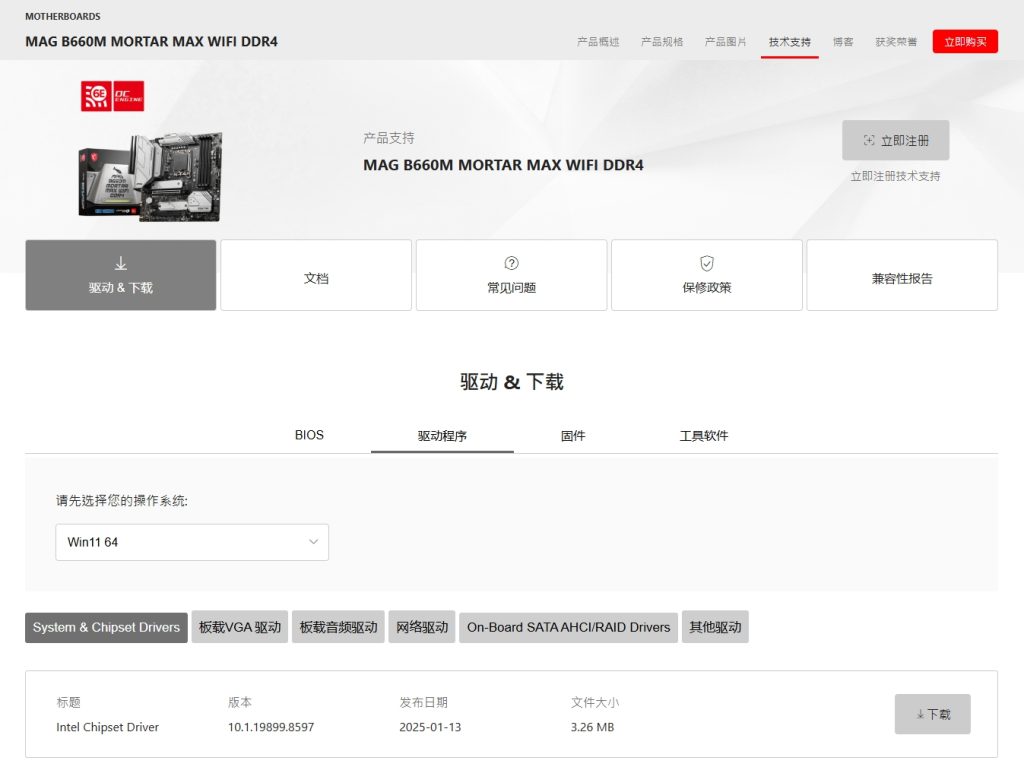Select the 板载音频驱动 category
Image resolution: width=1024 pixels, height=770 pixels.
[338, 627]
